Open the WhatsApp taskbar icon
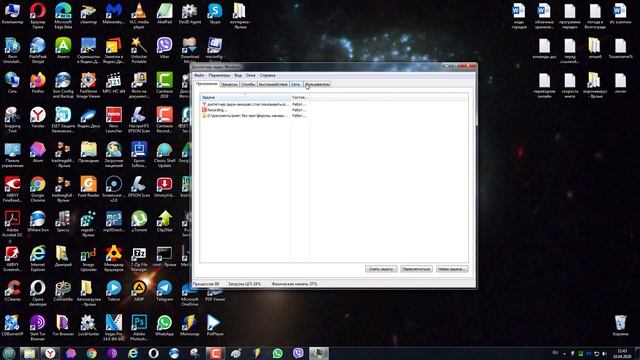The width and height of the screenshot is (640, 360). (x=278, y=353)
